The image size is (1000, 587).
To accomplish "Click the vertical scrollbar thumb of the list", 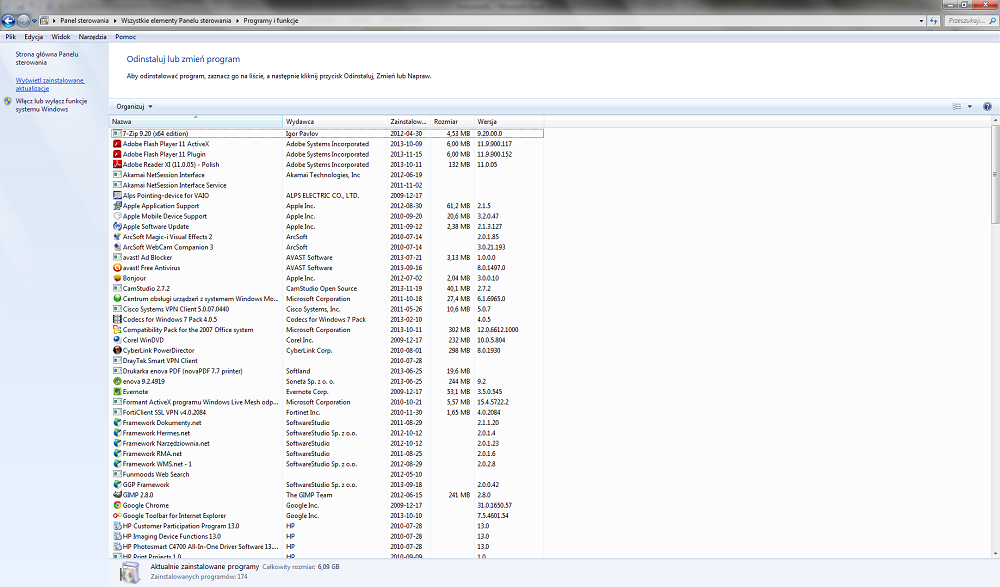I will click(994, 174).
